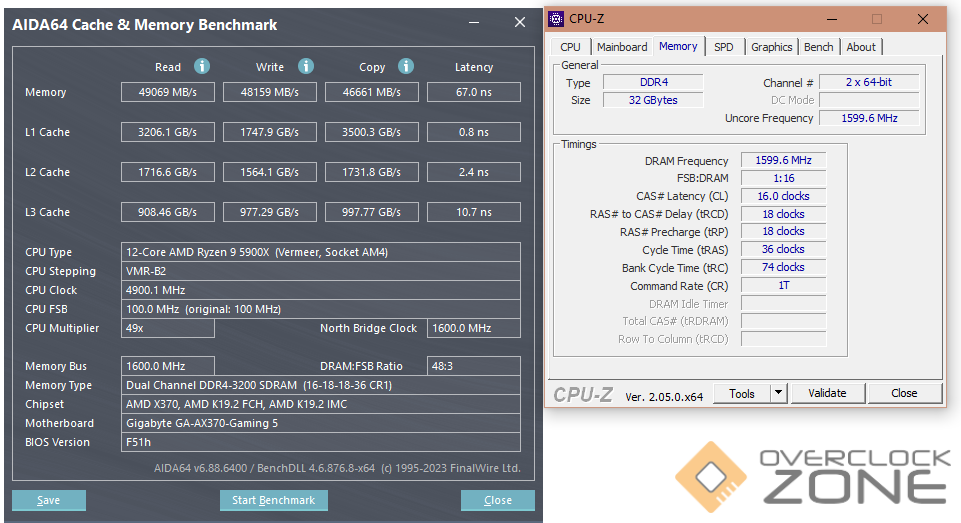Click L3 Cache latency 10.7 ns

[474, 212]
